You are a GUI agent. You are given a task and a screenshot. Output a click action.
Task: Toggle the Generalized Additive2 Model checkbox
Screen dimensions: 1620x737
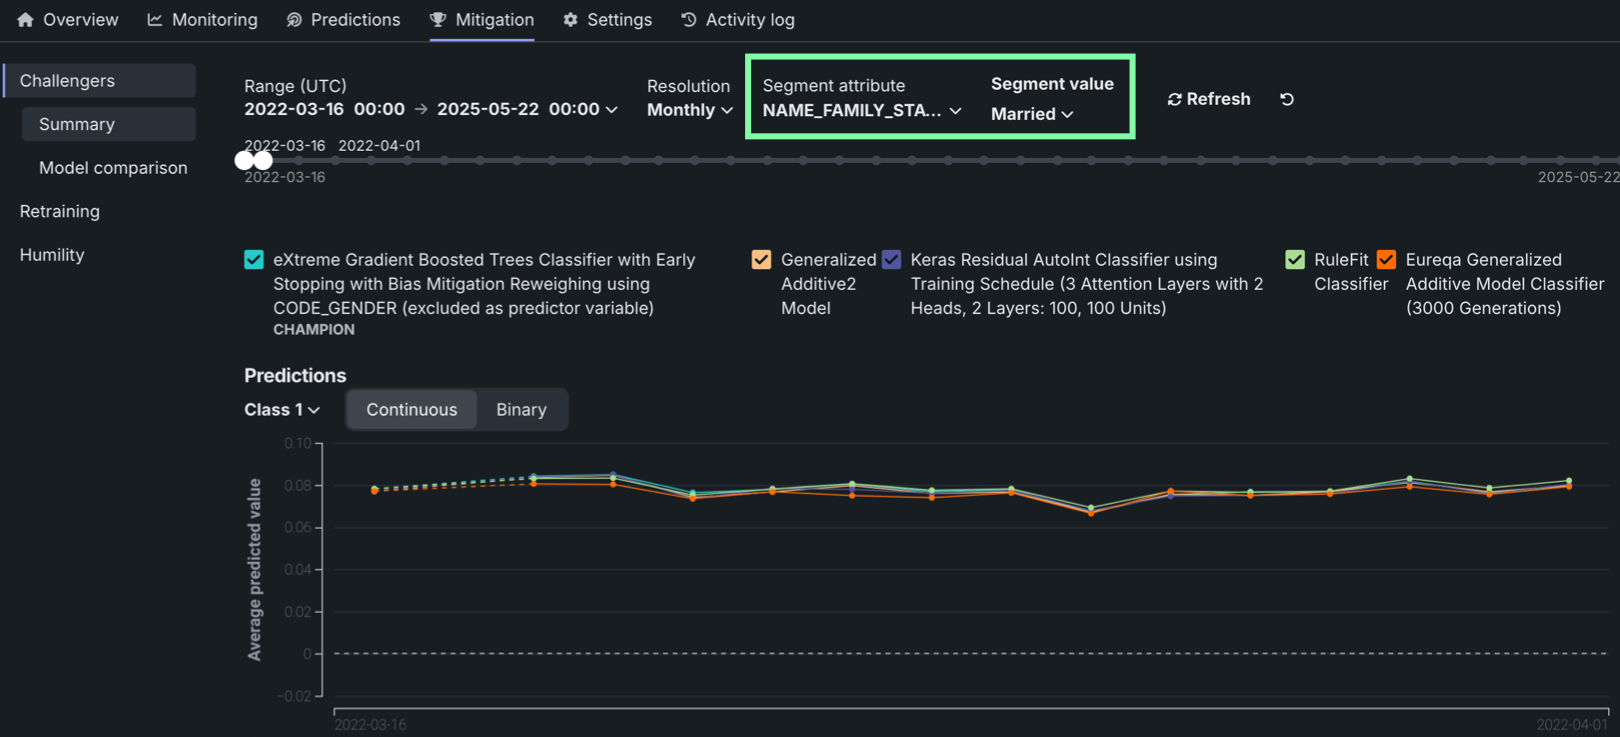[x=761, y=260]
